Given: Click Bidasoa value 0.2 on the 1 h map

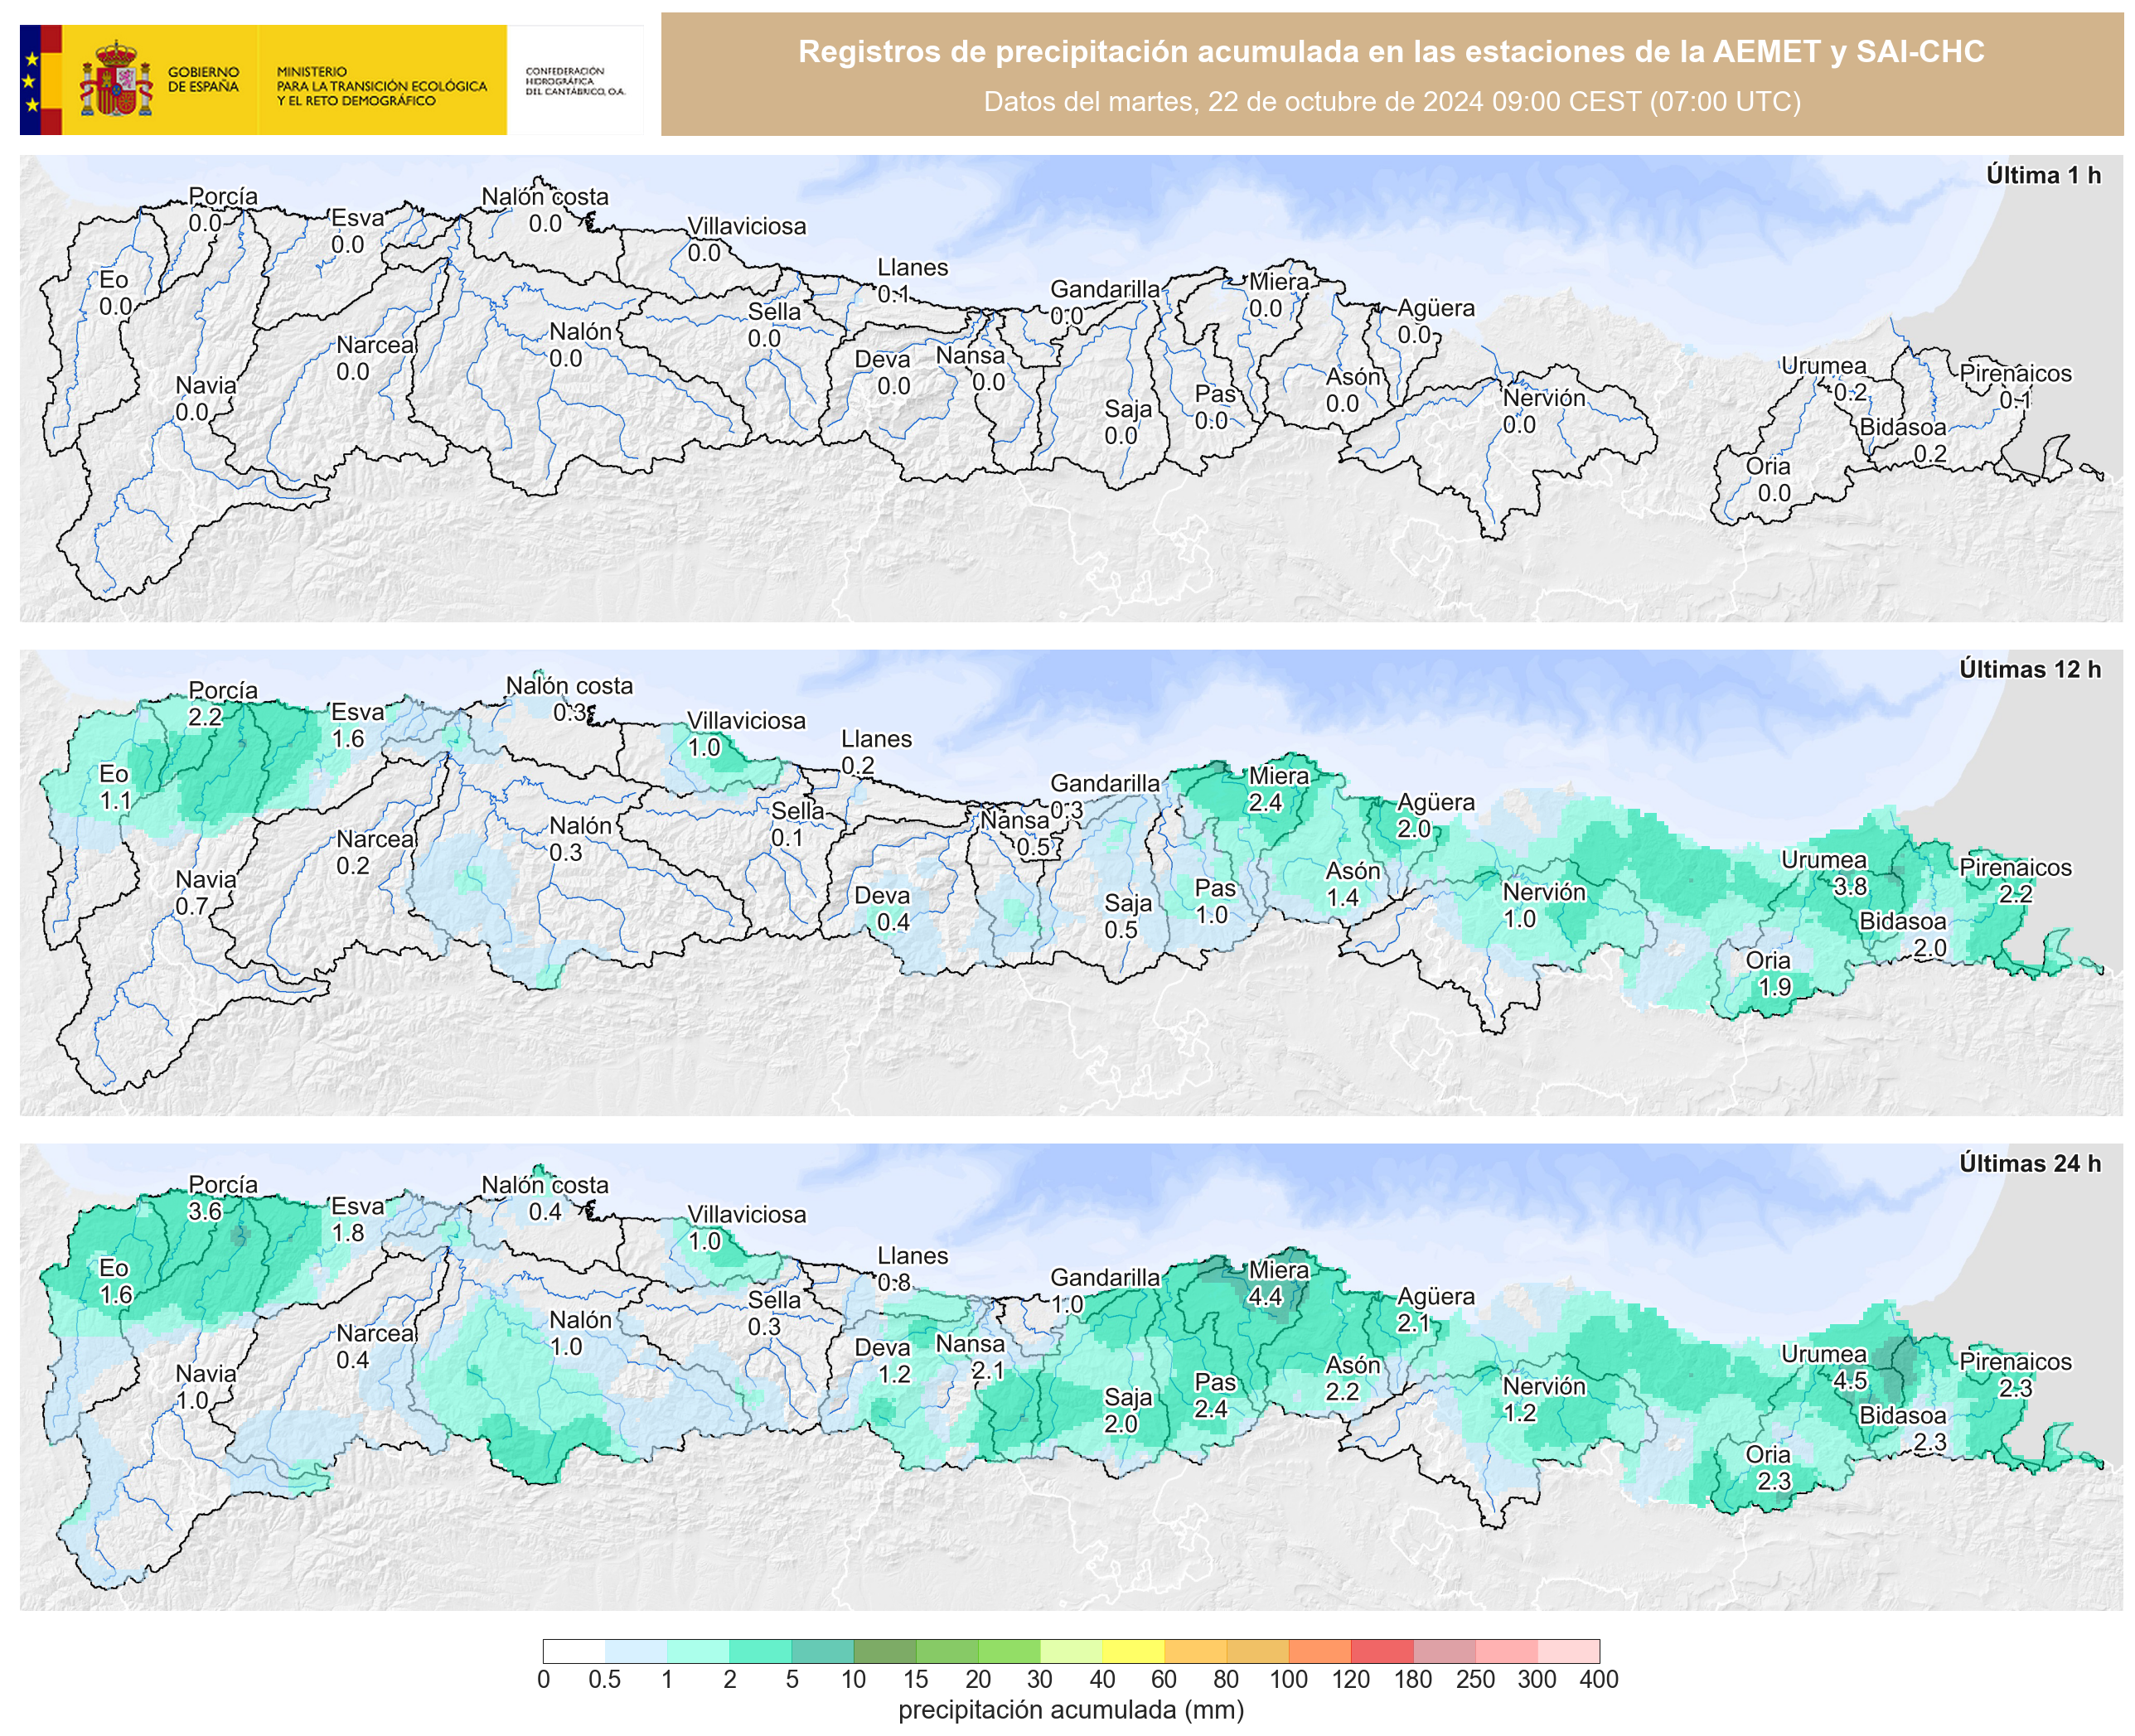Looking at the screenshot, I should [x=1930, y=454].
